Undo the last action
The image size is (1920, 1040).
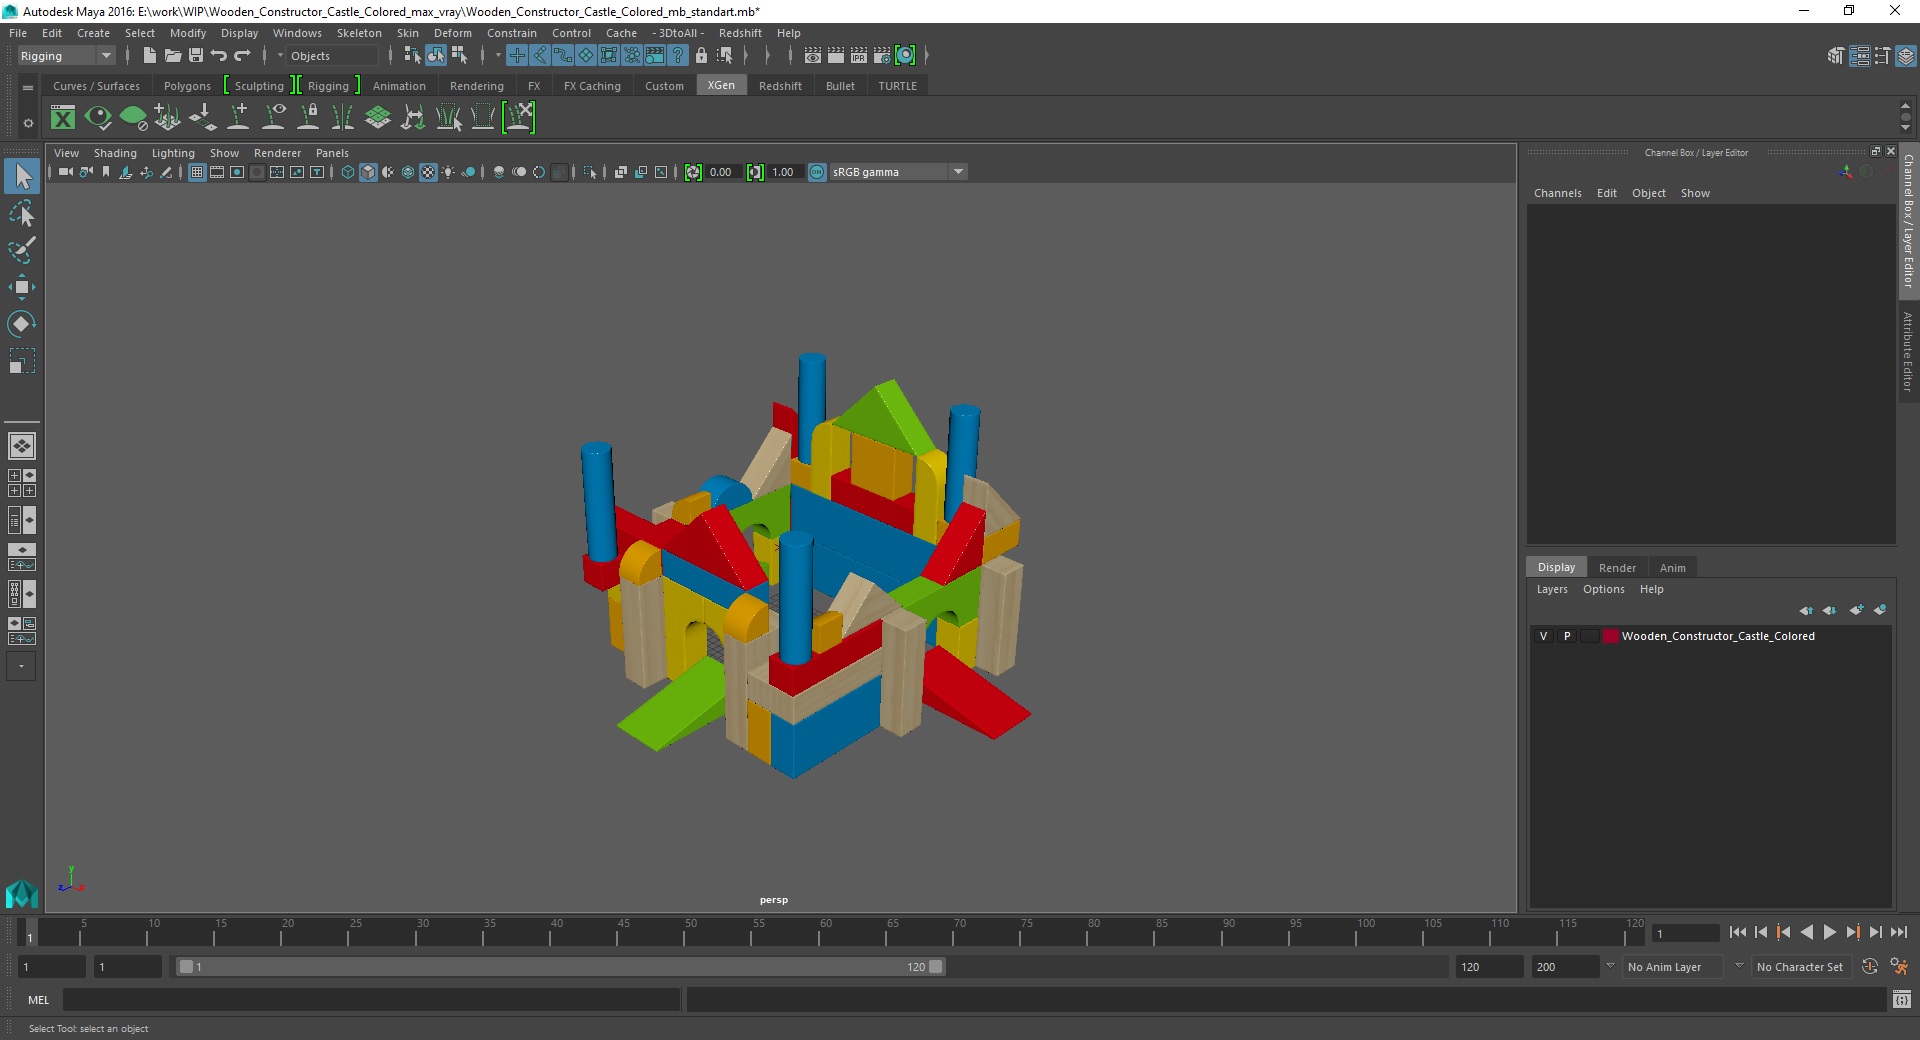click(x=219, y=56)
